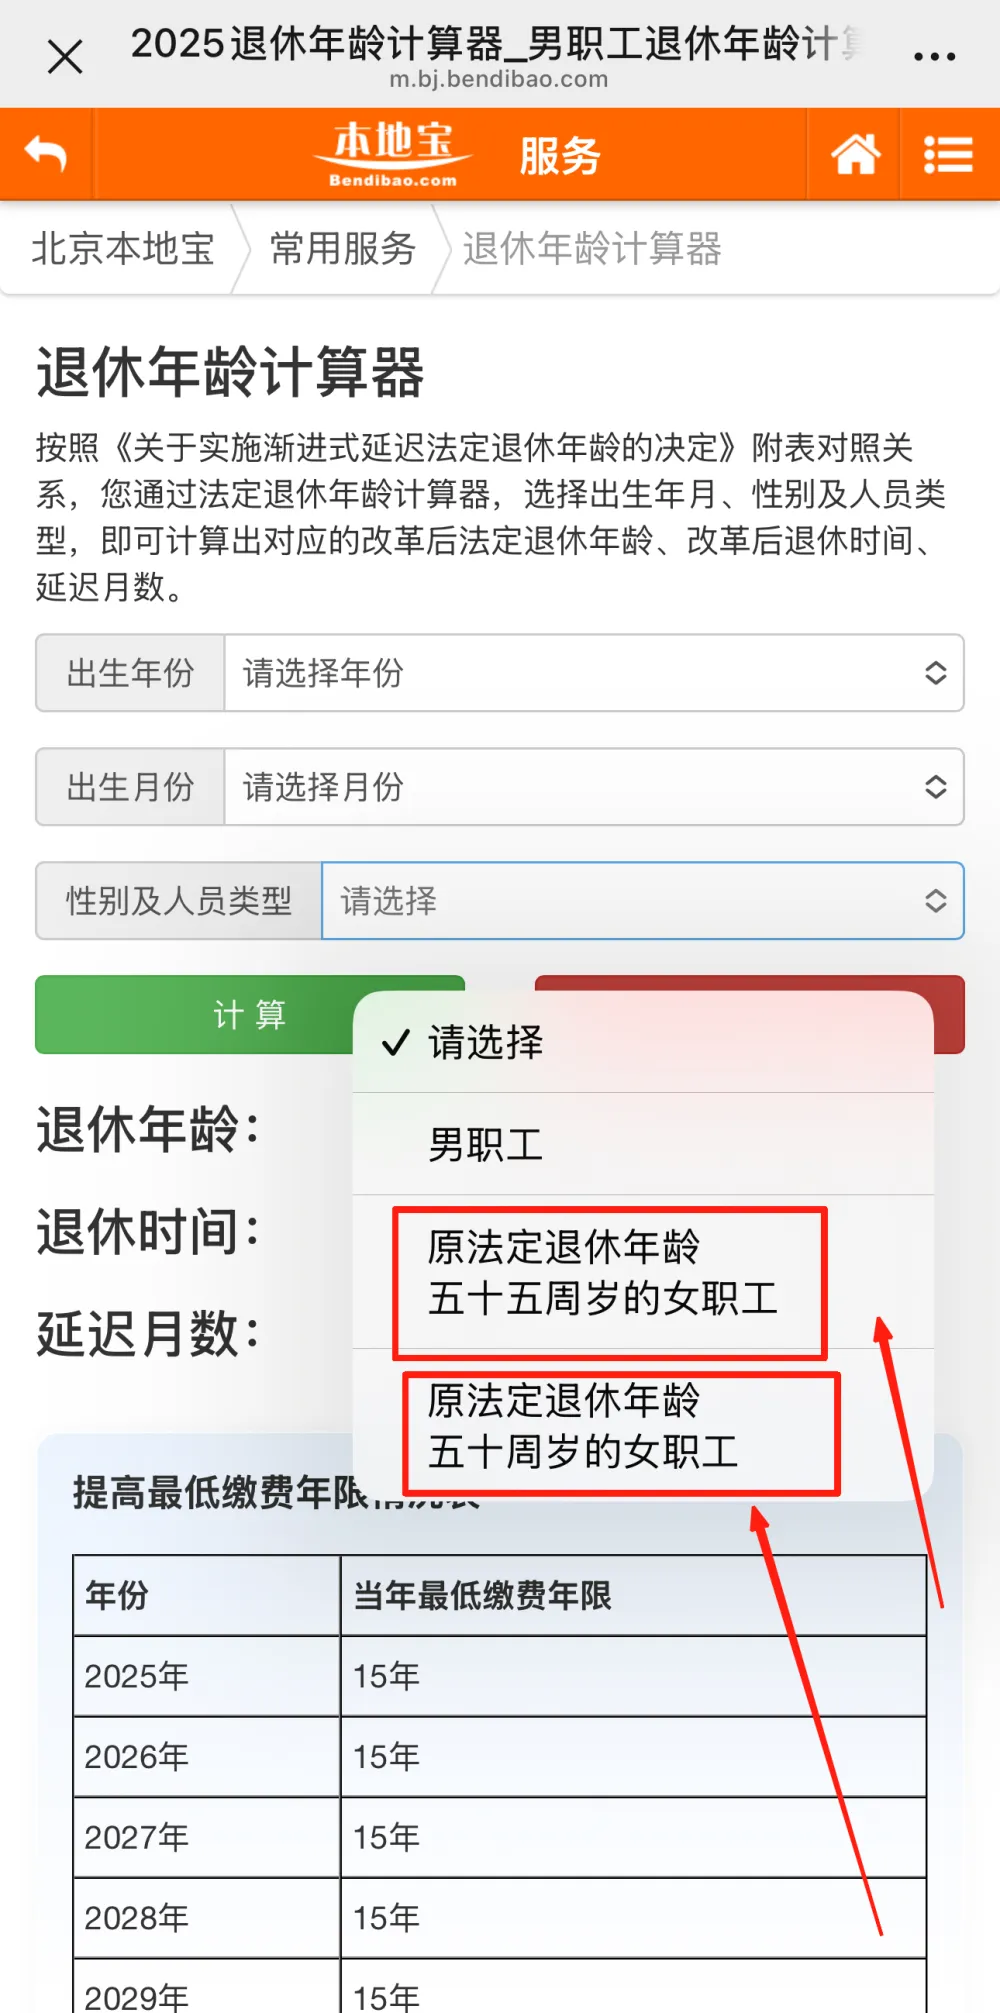1000x2013 pixels.
Task: Open the 出生年份 year dropdown
Action: 594,673
